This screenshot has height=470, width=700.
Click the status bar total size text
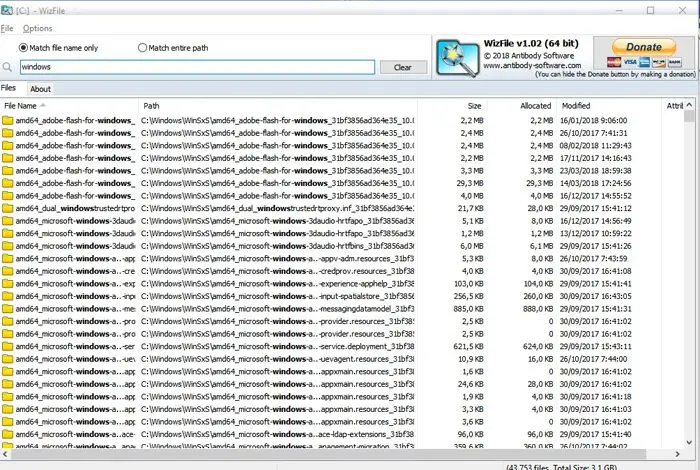pos(562,467)
